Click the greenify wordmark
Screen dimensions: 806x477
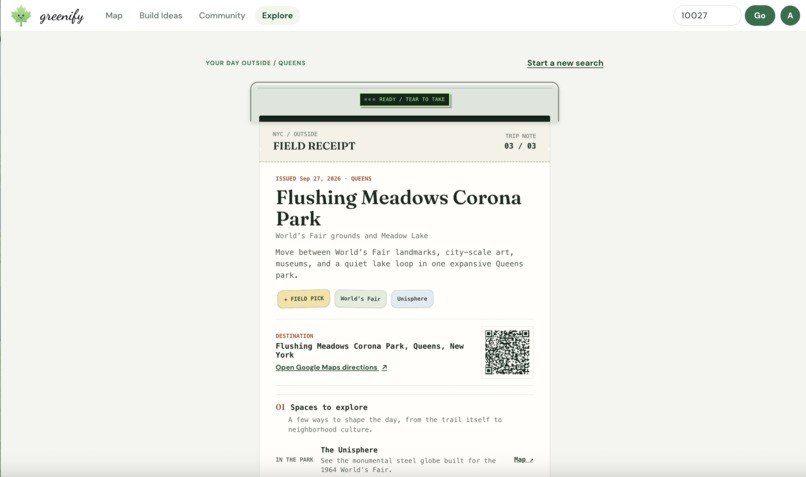click(62, 16)
